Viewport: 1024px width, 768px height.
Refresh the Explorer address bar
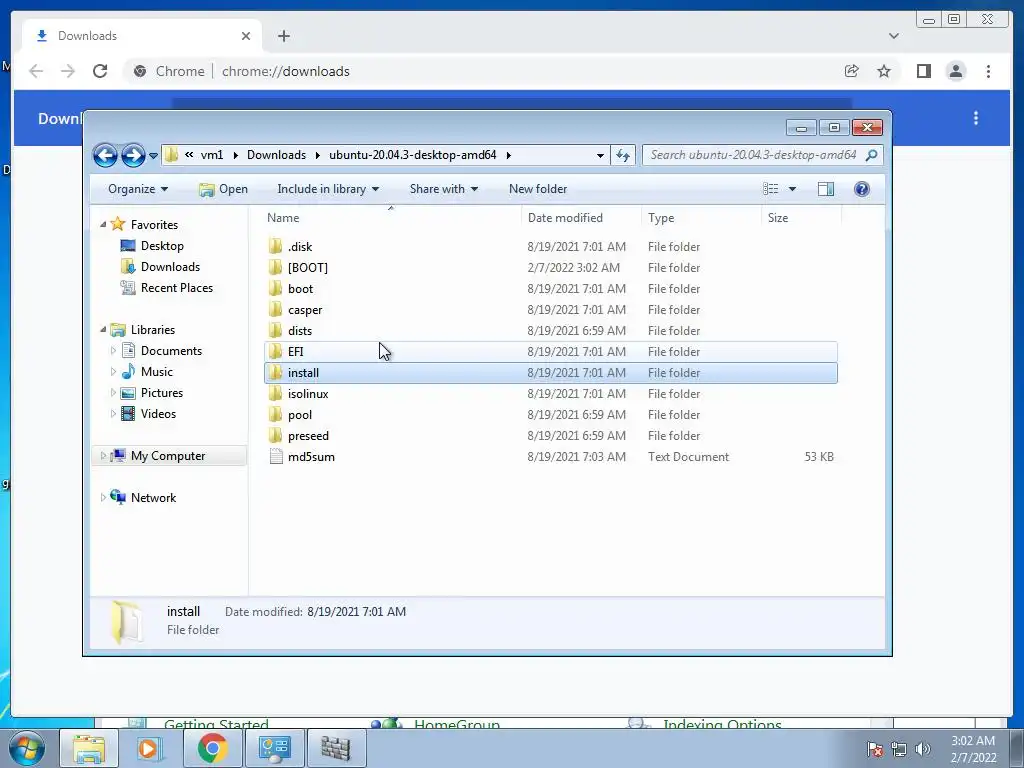[x=623, y=155]
